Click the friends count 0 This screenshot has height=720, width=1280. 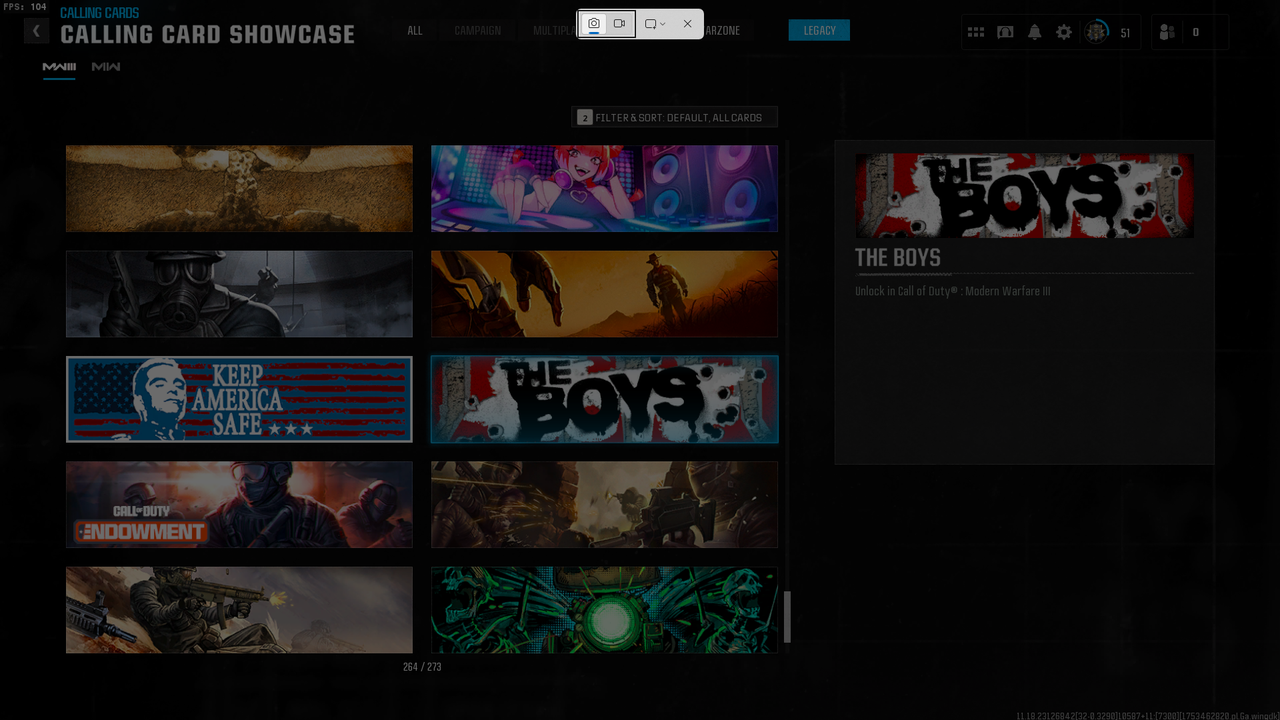(x=1195, y=33)
